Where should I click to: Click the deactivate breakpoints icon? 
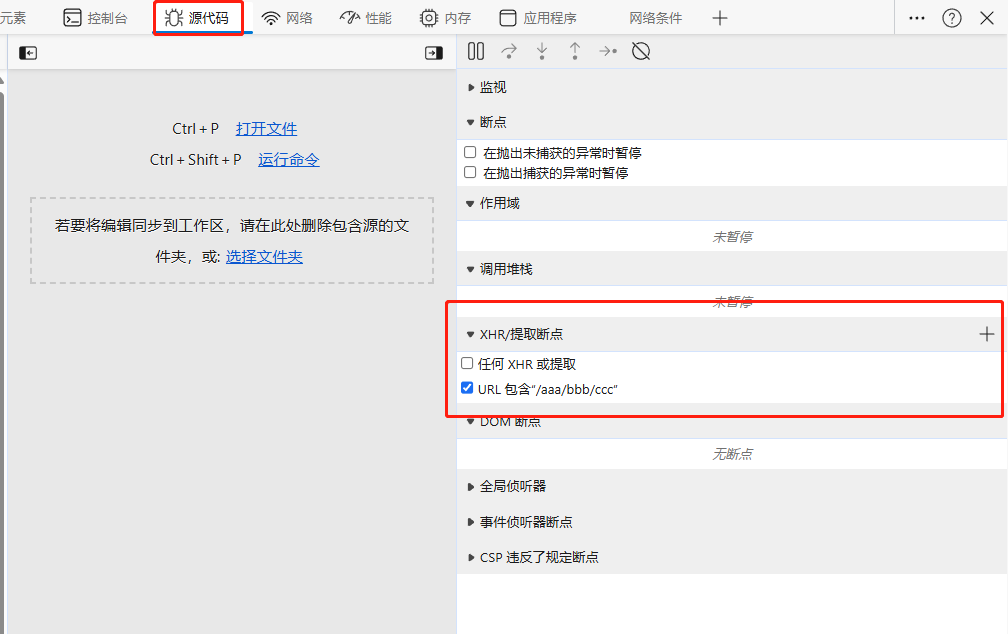(641, 51)
